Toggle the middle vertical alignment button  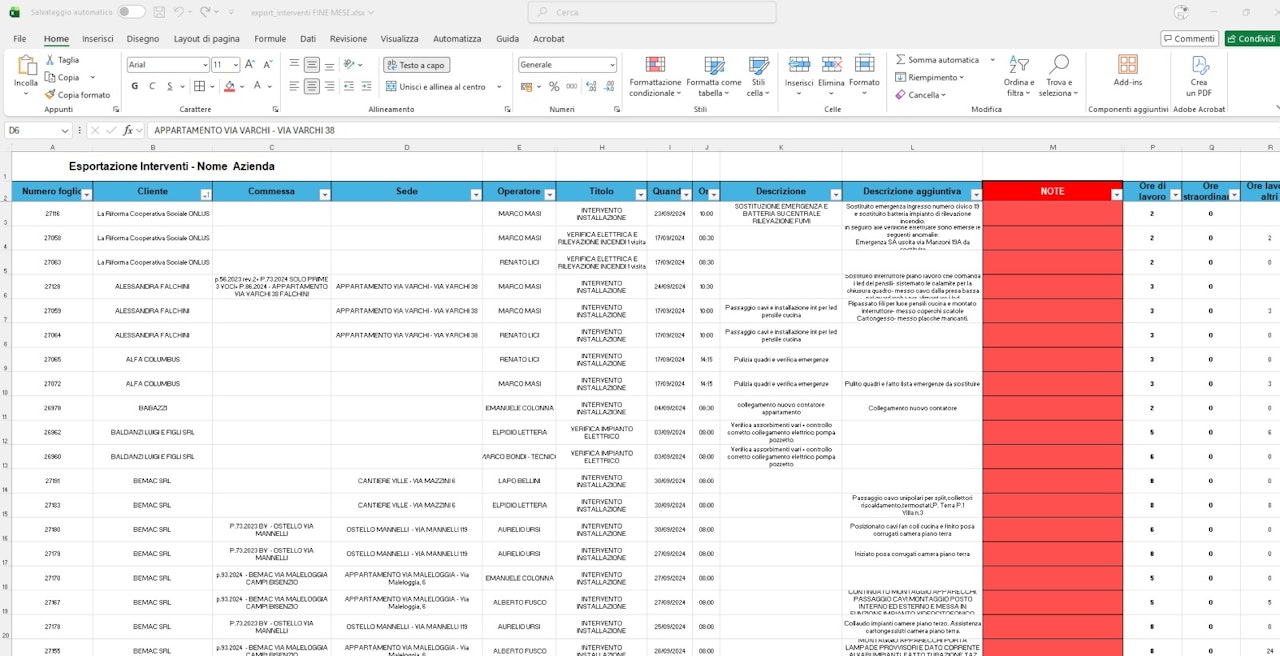coord(312,64)
